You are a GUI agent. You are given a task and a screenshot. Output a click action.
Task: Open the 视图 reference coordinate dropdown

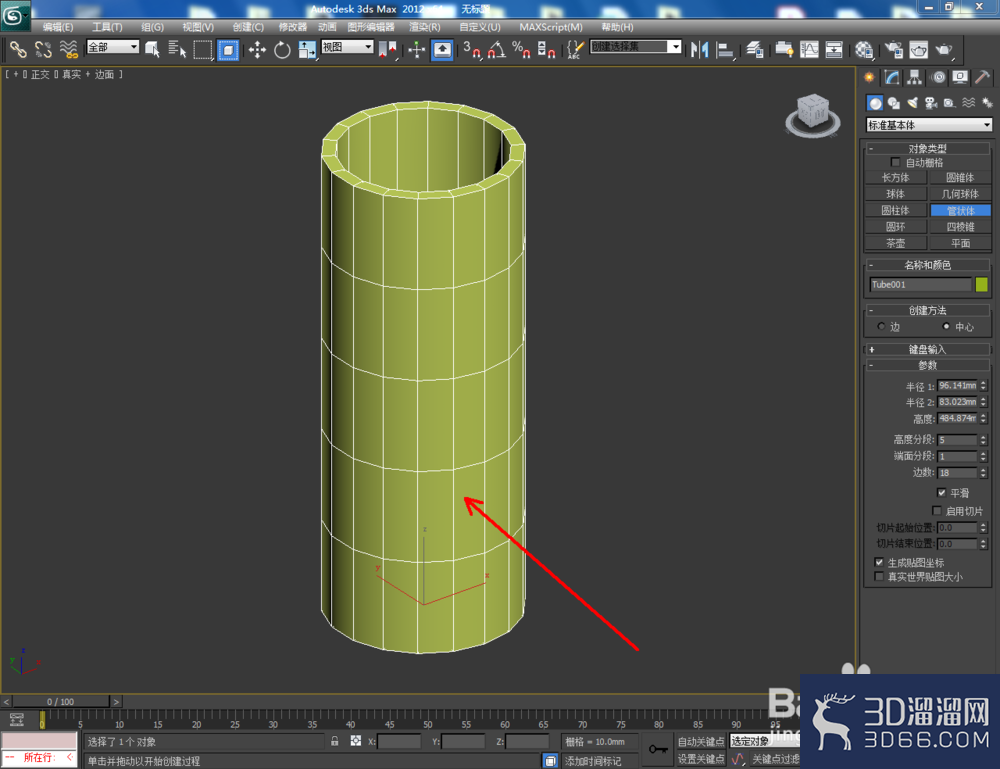pyautogui.click(x=347, y=47)
